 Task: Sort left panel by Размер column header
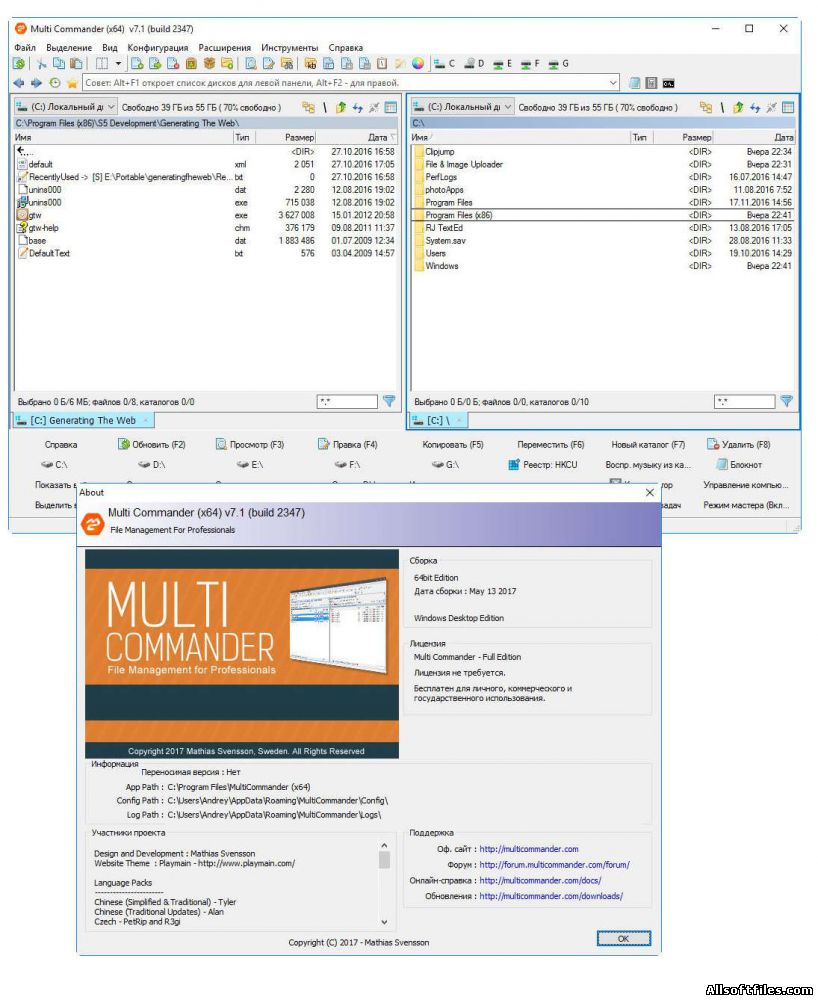285,137
